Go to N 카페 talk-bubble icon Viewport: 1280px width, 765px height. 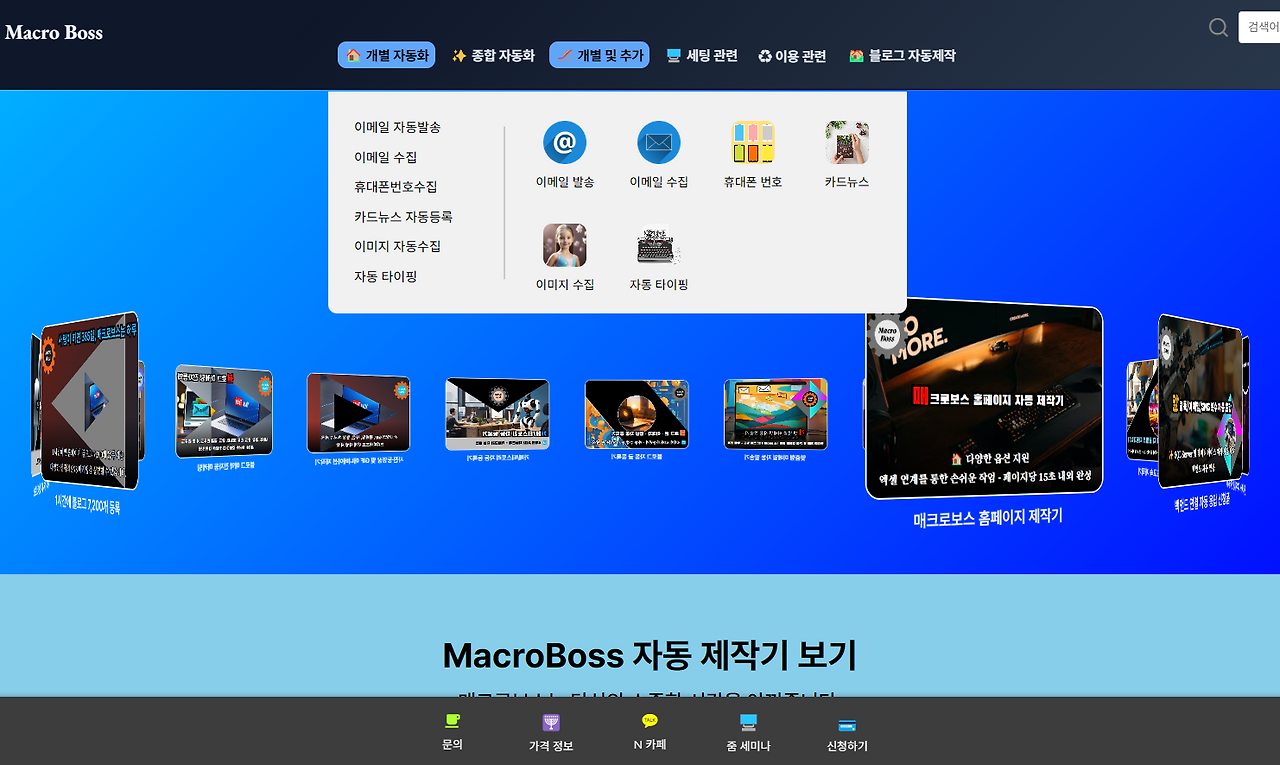click(x=650, y=721)
